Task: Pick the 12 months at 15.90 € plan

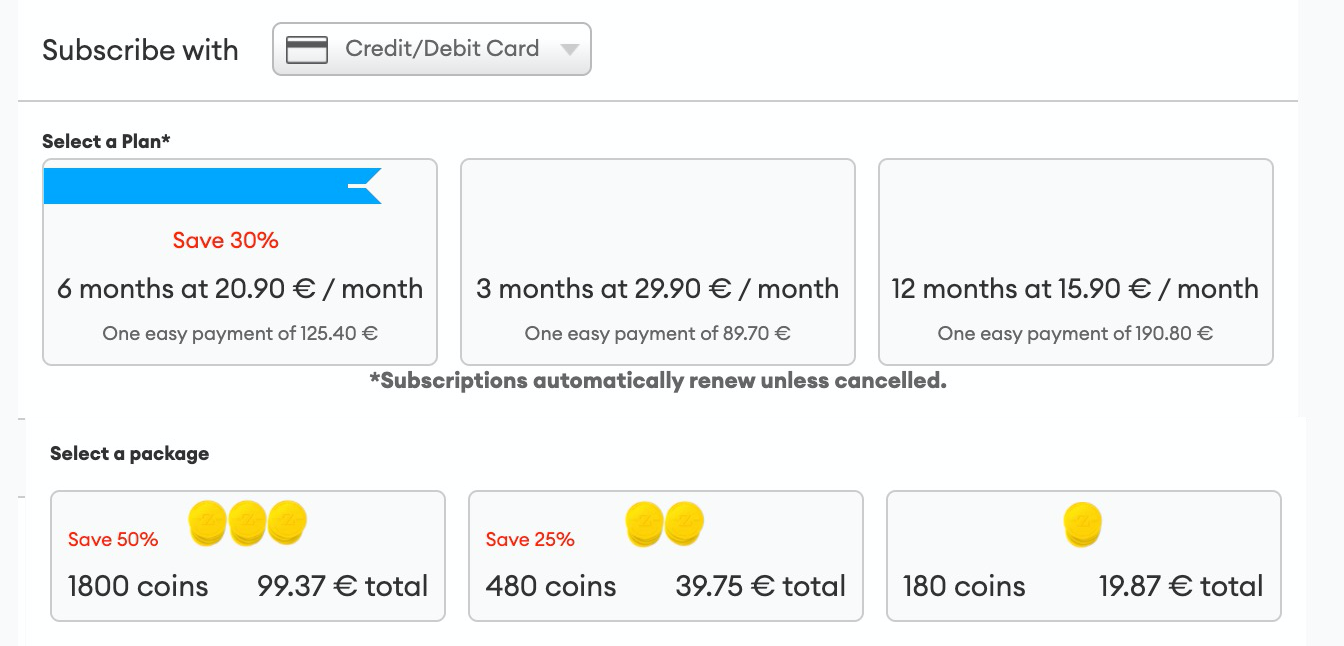Action: point(1075,289)
